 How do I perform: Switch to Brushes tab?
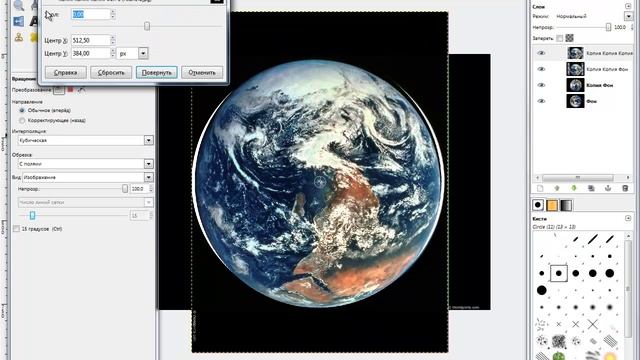[538, 205]
